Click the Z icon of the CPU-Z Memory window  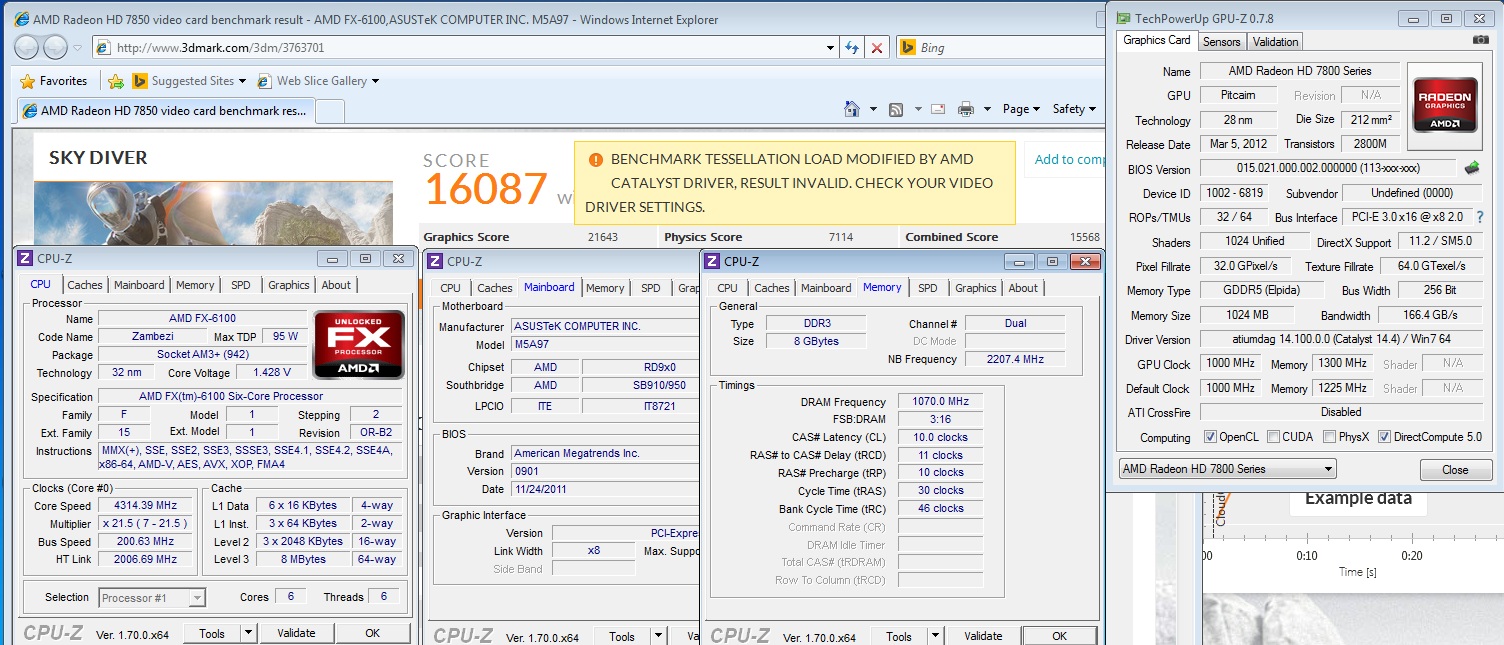pos(712,261)
